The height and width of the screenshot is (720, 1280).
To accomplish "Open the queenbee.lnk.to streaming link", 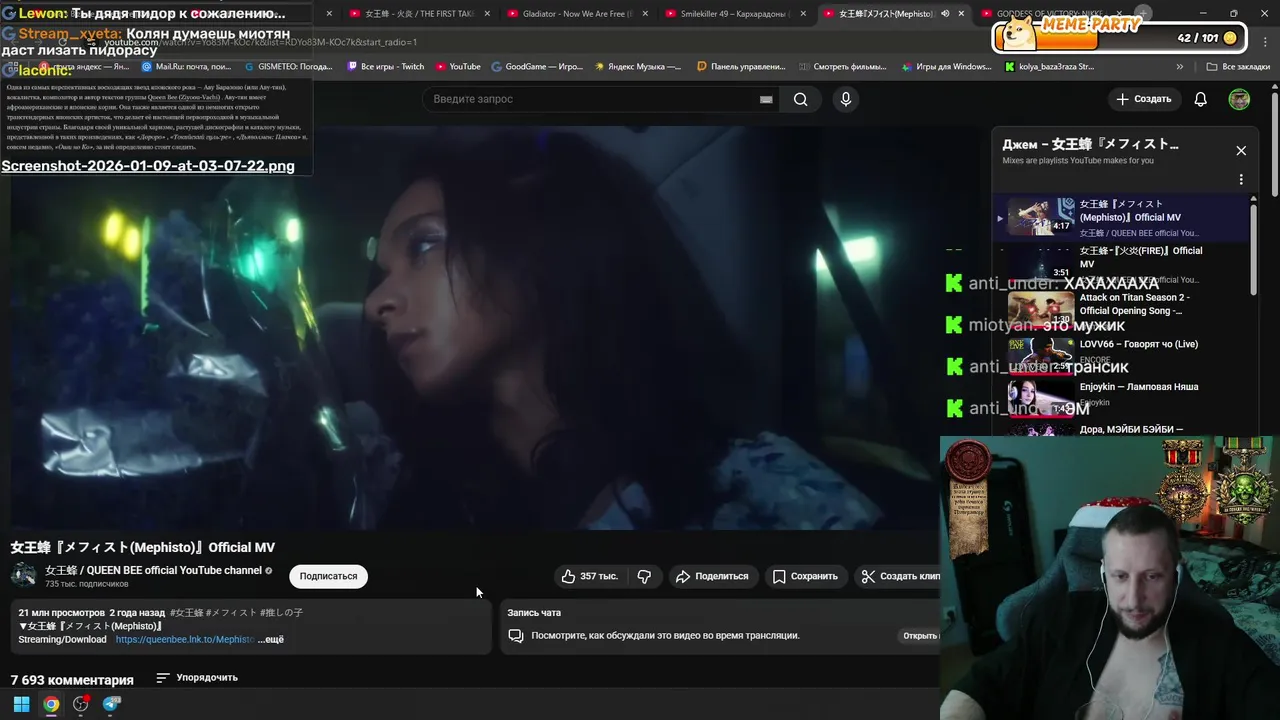I will click(185, 639).
